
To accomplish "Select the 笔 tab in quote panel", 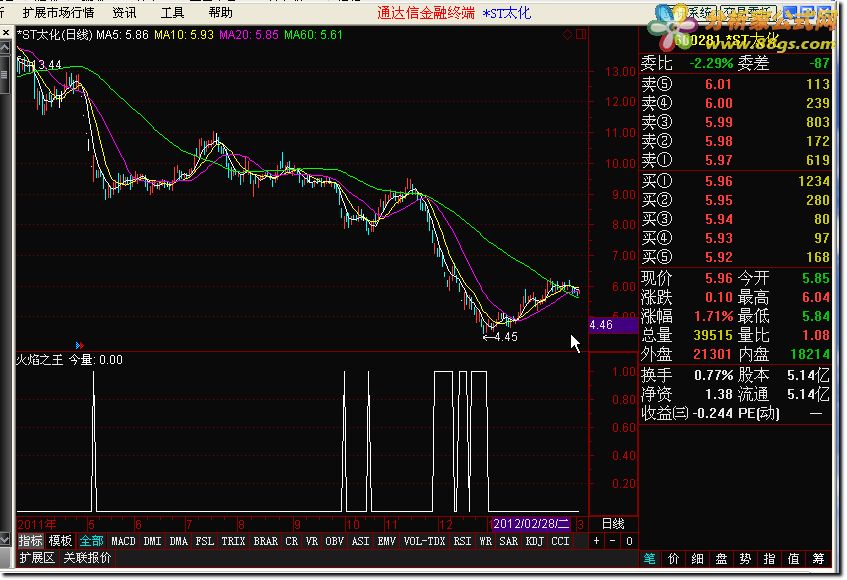I will (x=650, y=559).
